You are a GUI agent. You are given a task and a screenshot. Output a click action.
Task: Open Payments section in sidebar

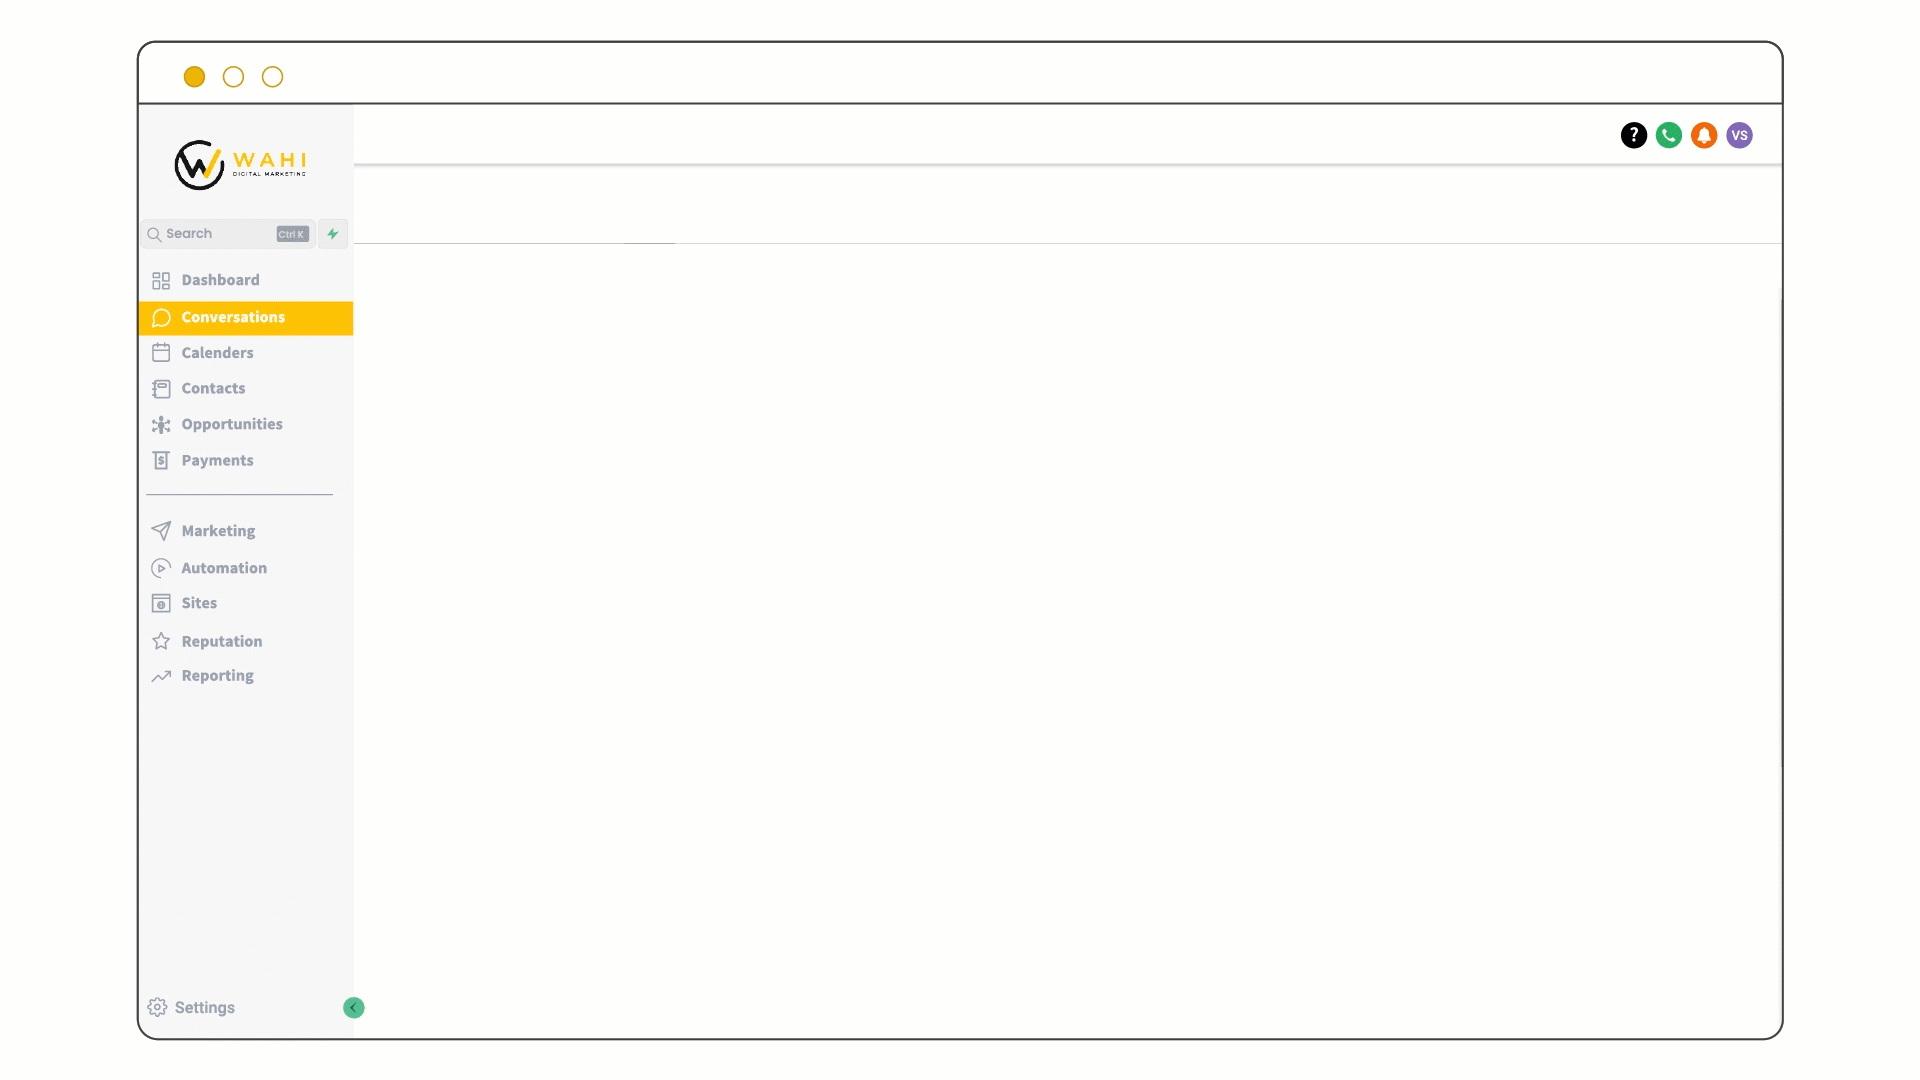pos(218,459)
